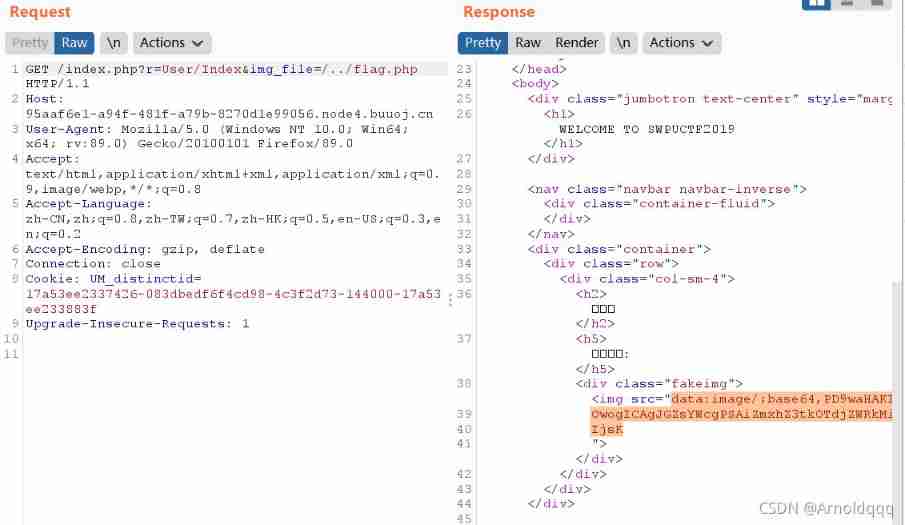Switch Response view to Raw tab

528,43
